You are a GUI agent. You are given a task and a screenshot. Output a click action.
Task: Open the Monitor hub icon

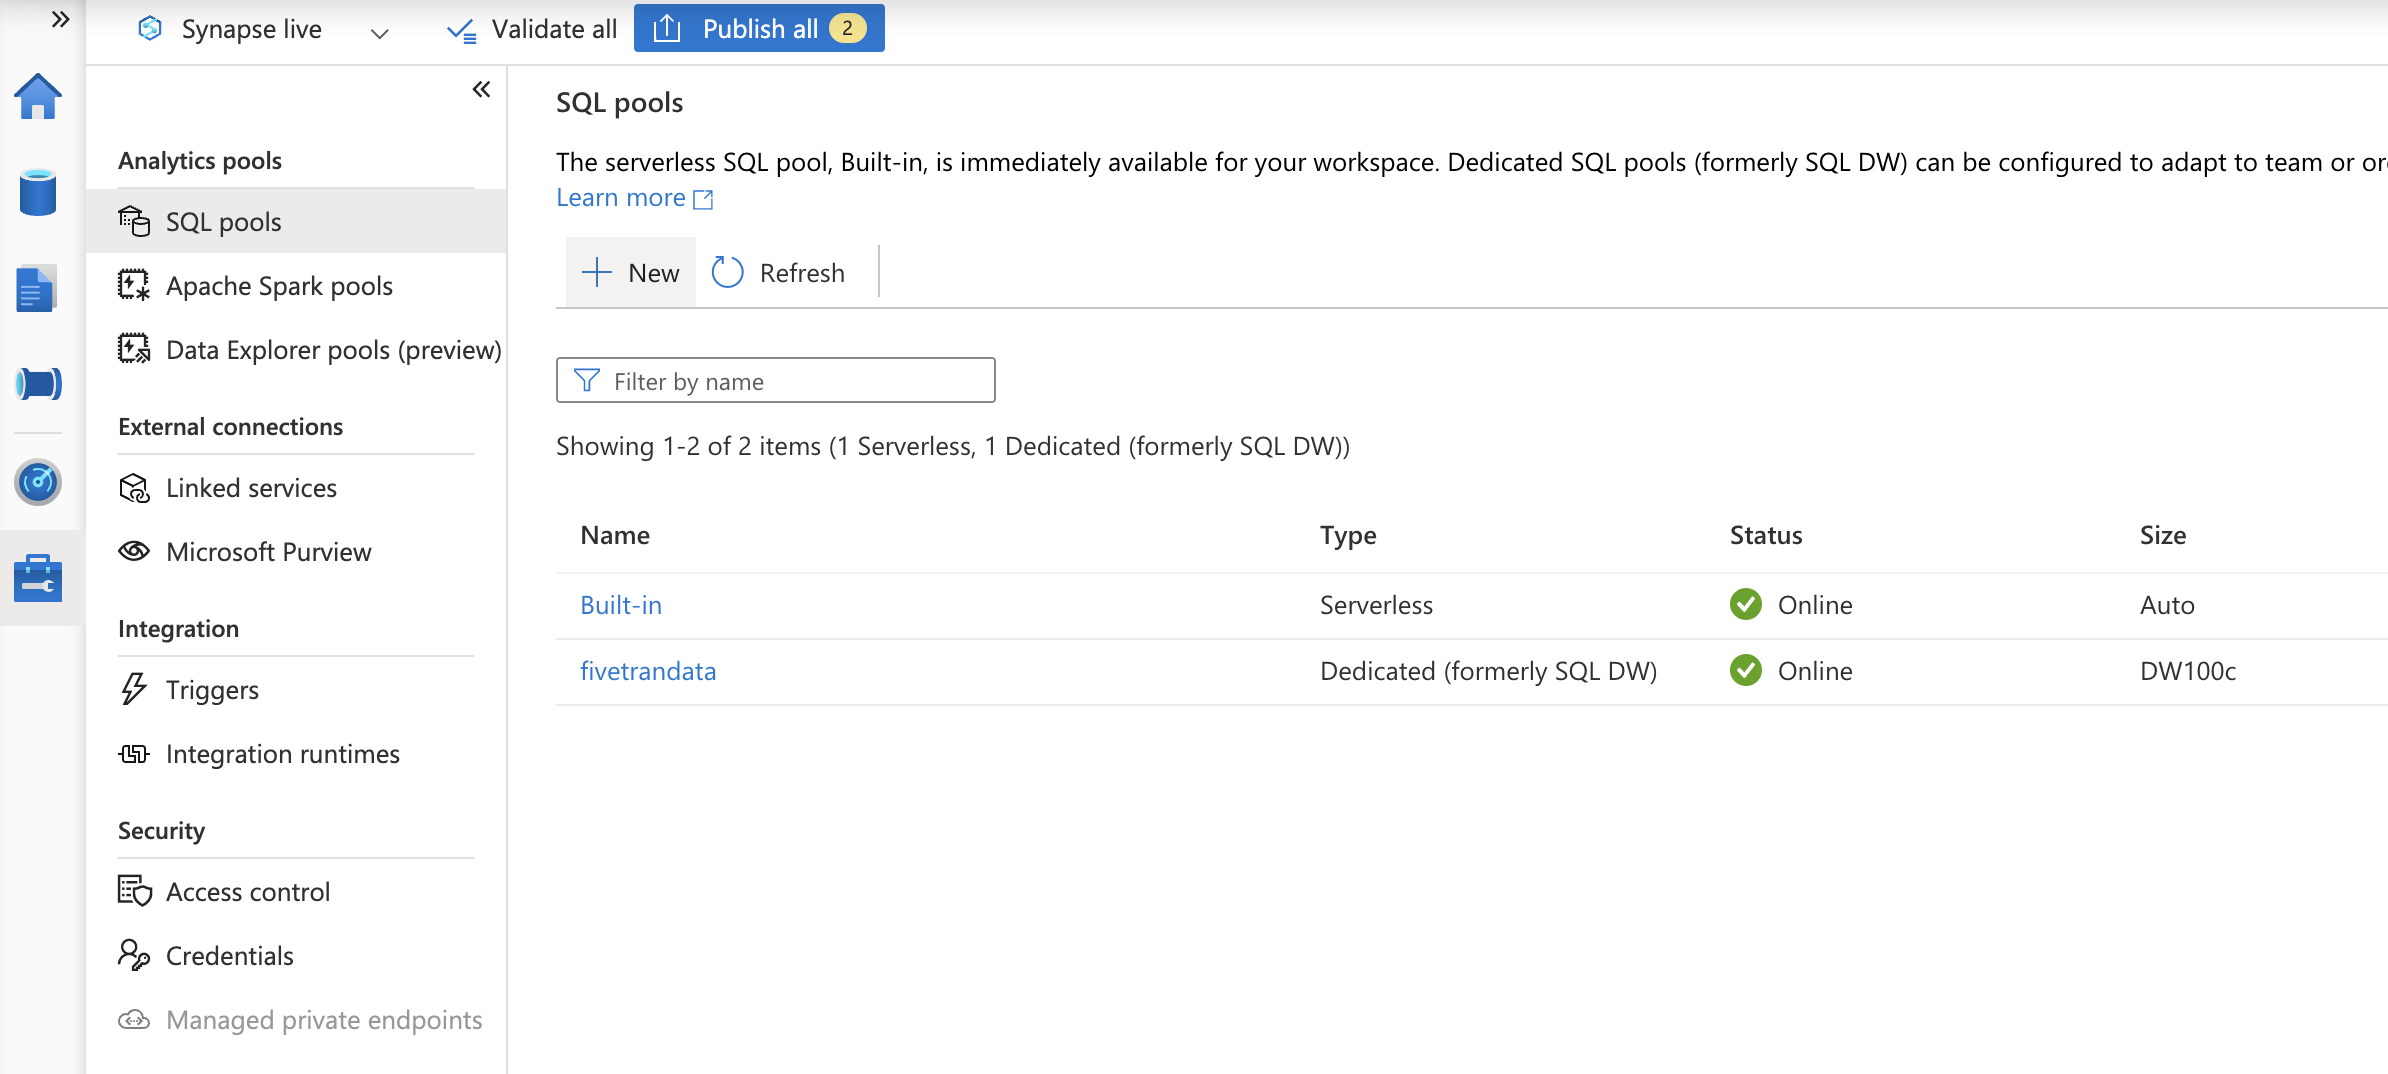tap(38, 482)
